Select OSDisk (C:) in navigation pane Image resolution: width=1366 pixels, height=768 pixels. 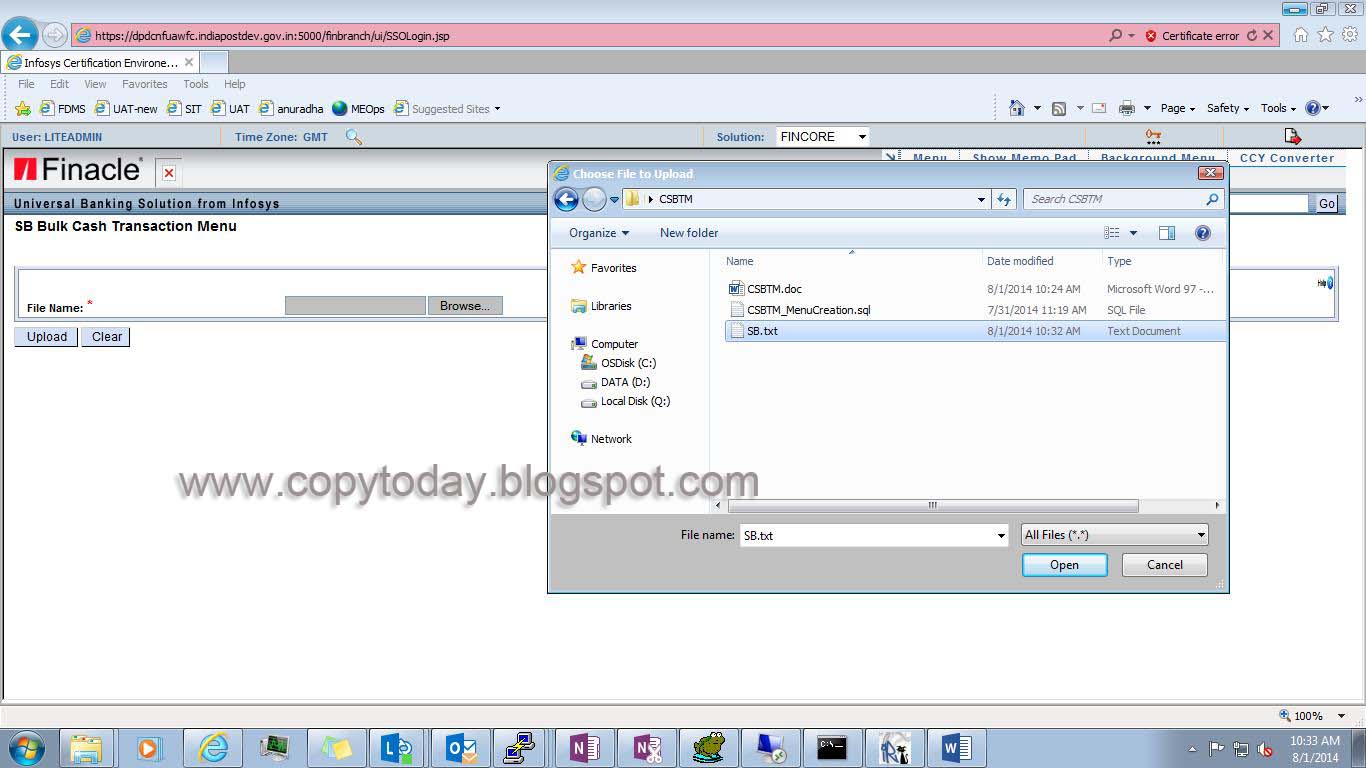pyautogui.click(x=628, y=363)
